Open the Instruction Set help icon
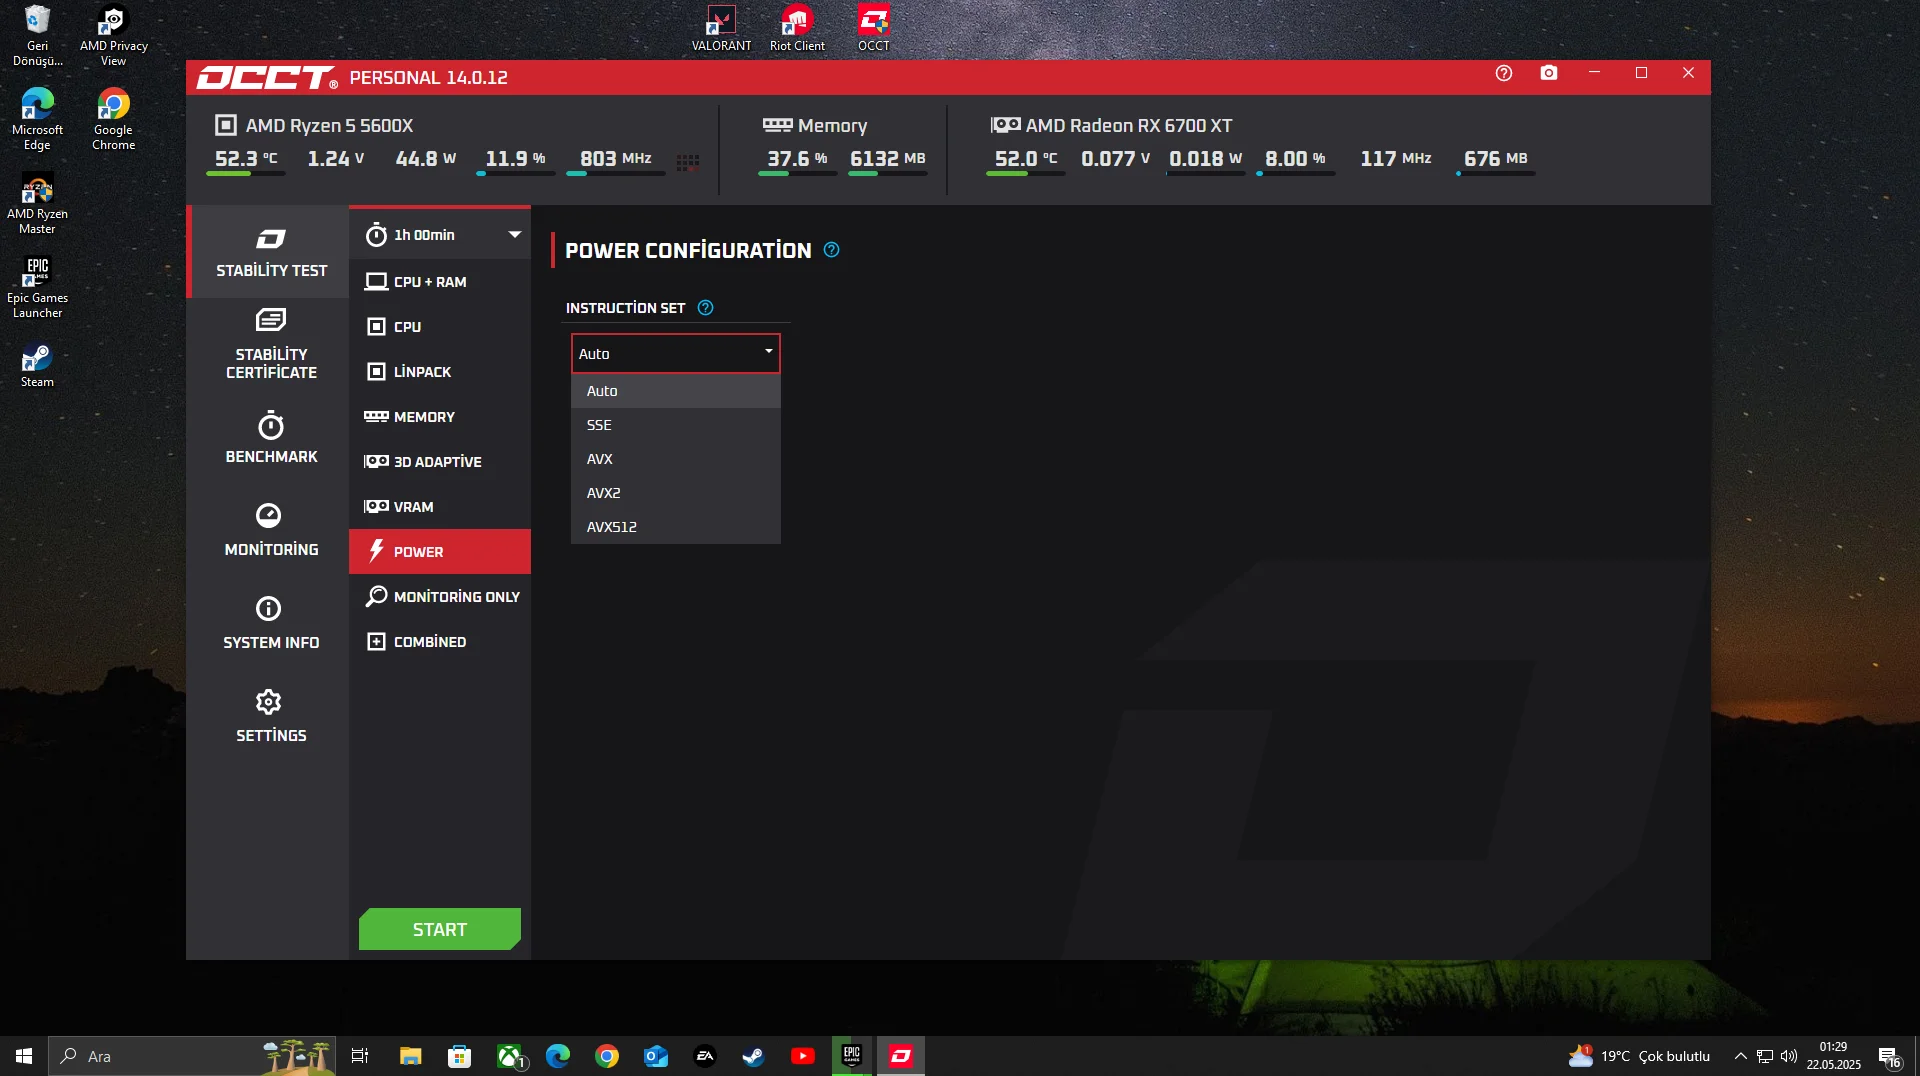This screenshot has width=1920, height=1076. (x=705, y=308)
